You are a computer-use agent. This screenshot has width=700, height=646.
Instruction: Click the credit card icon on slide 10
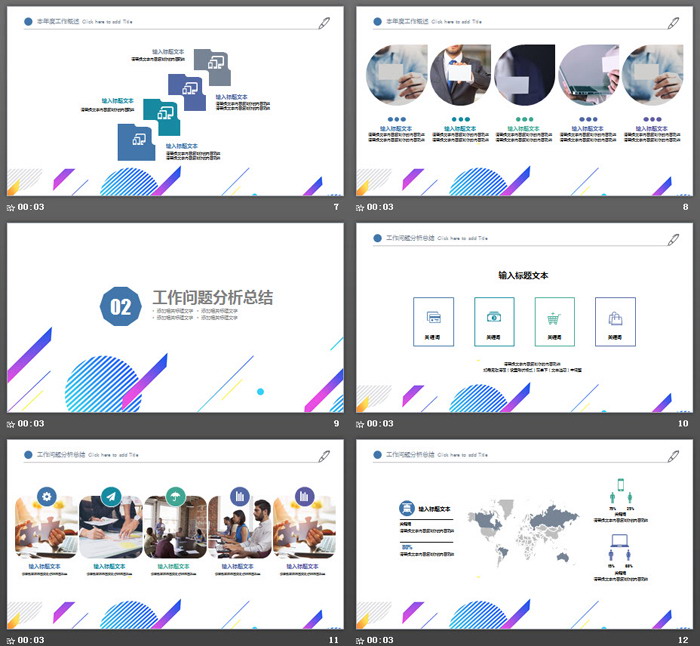click(x=434, y=318)
